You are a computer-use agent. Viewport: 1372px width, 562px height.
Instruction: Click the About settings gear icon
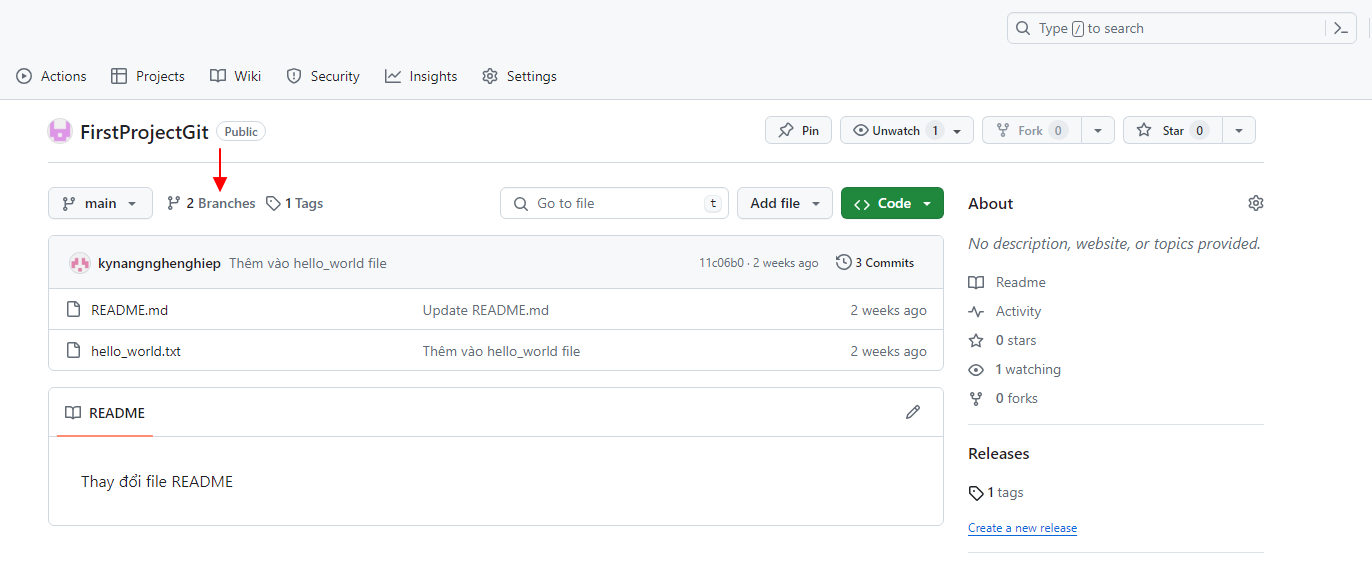pyautogui.click(x=1255, y=203)
